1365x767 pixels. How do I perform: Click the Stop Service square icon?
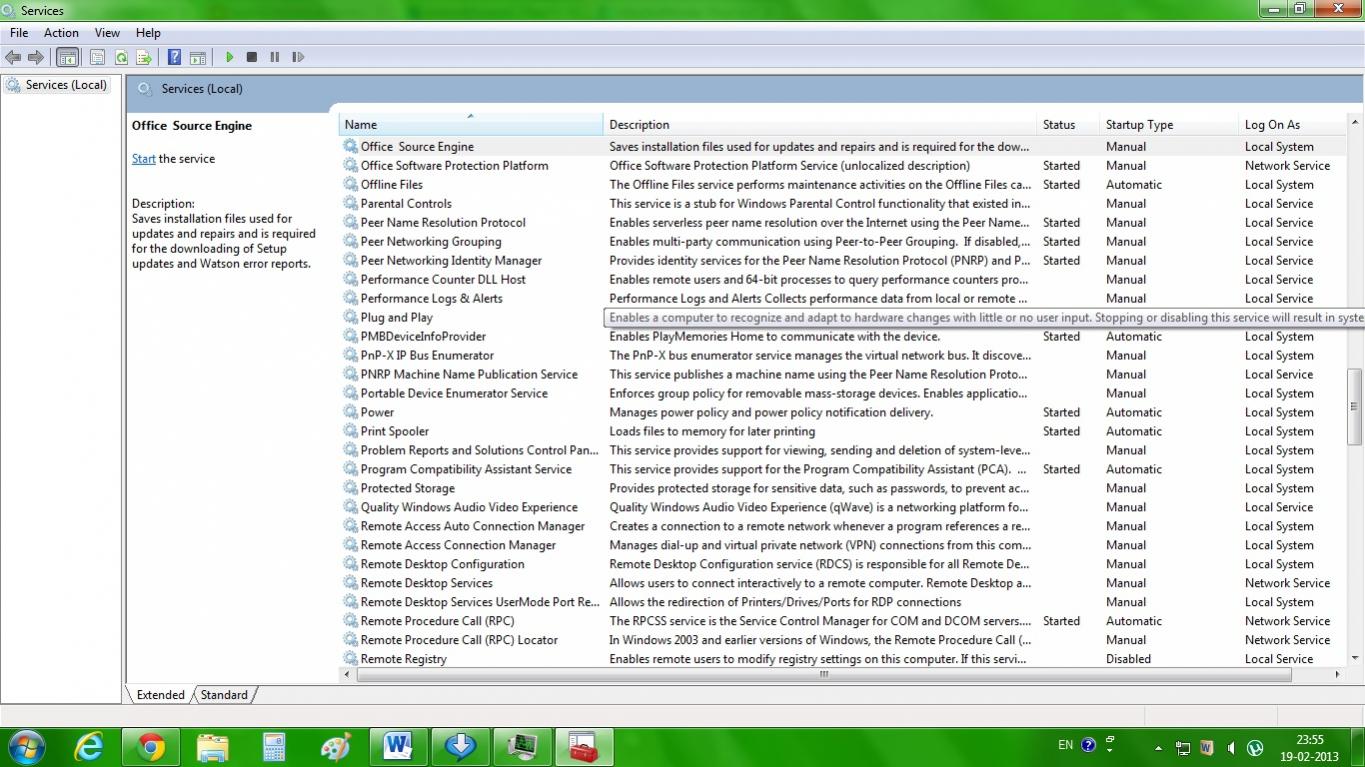click(x=252, y=58)
